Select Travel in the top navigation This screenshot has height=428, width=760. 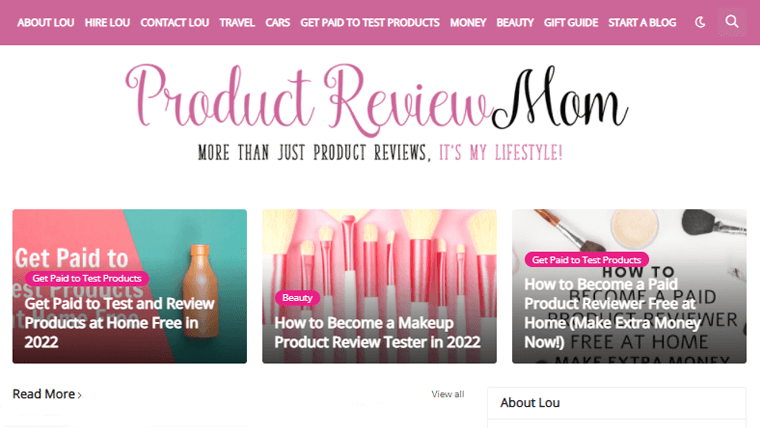coord(237,21)
